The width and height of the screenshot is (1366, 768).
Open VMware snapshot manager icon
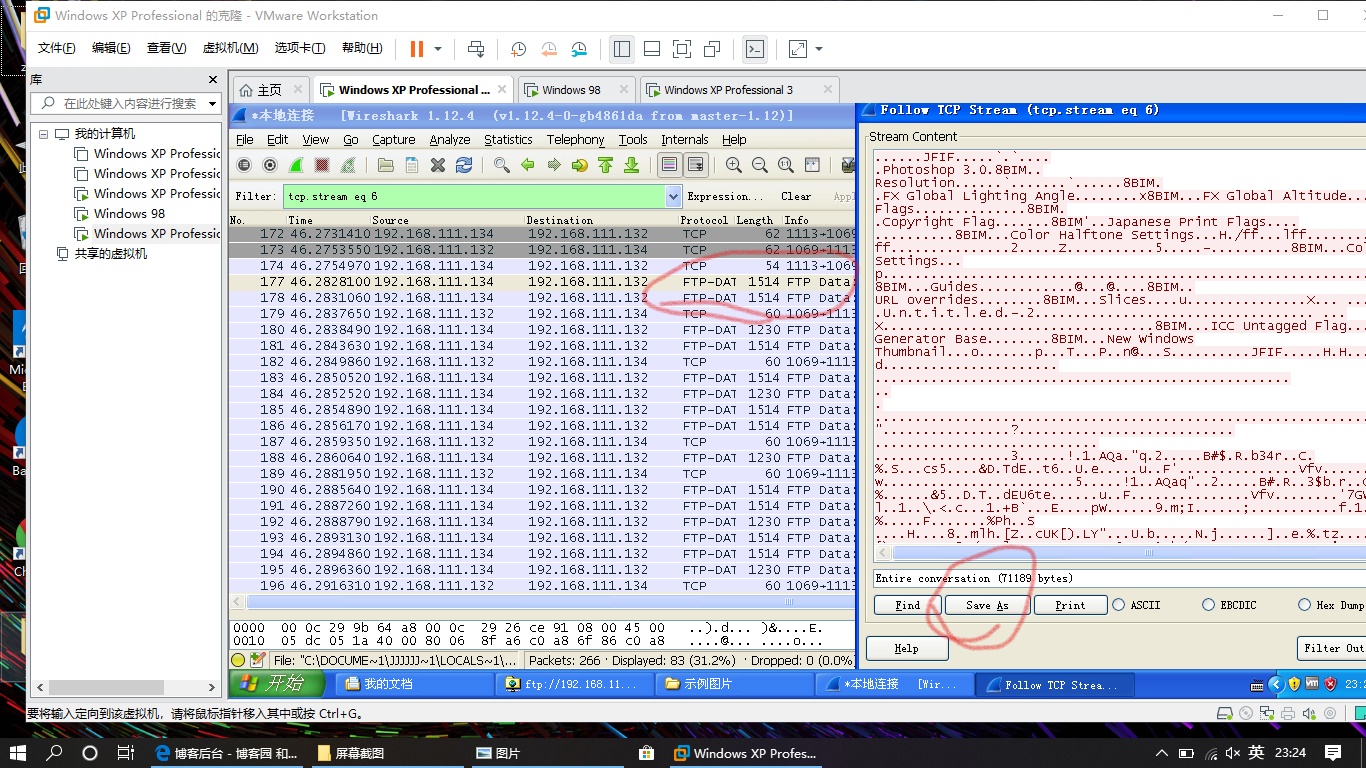[580, 49]
